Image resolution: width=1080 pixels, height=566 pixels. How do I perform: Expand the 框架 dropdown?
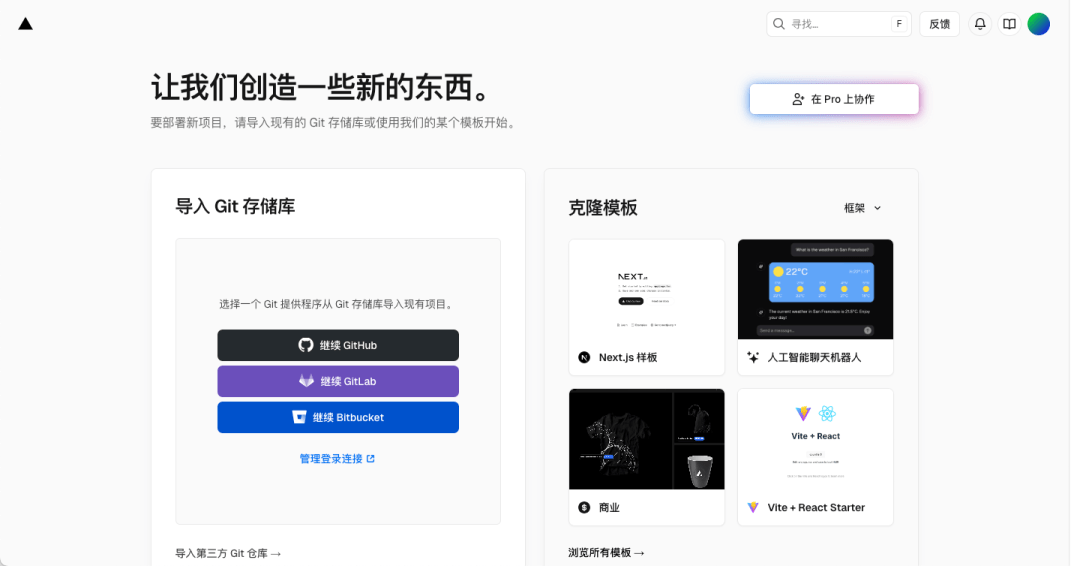click(x=862, y=208)
